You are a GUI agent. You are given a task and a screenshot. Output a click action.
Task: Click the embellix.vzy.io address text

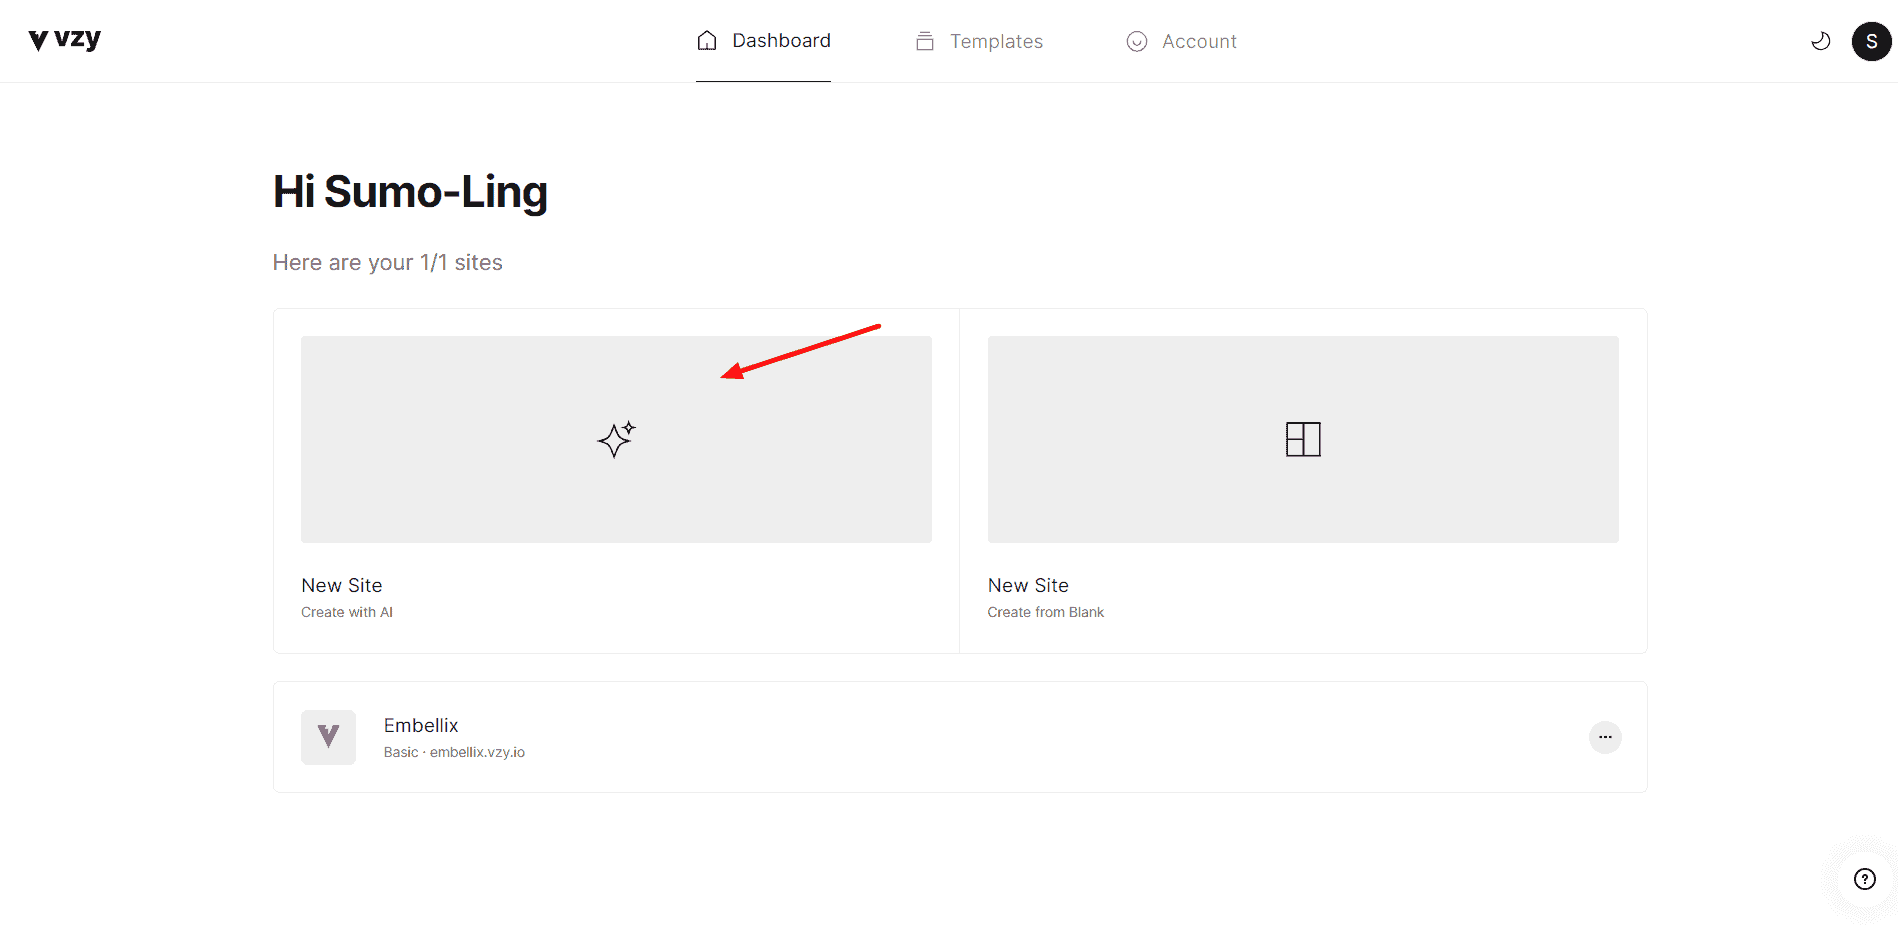pos(477,752)
